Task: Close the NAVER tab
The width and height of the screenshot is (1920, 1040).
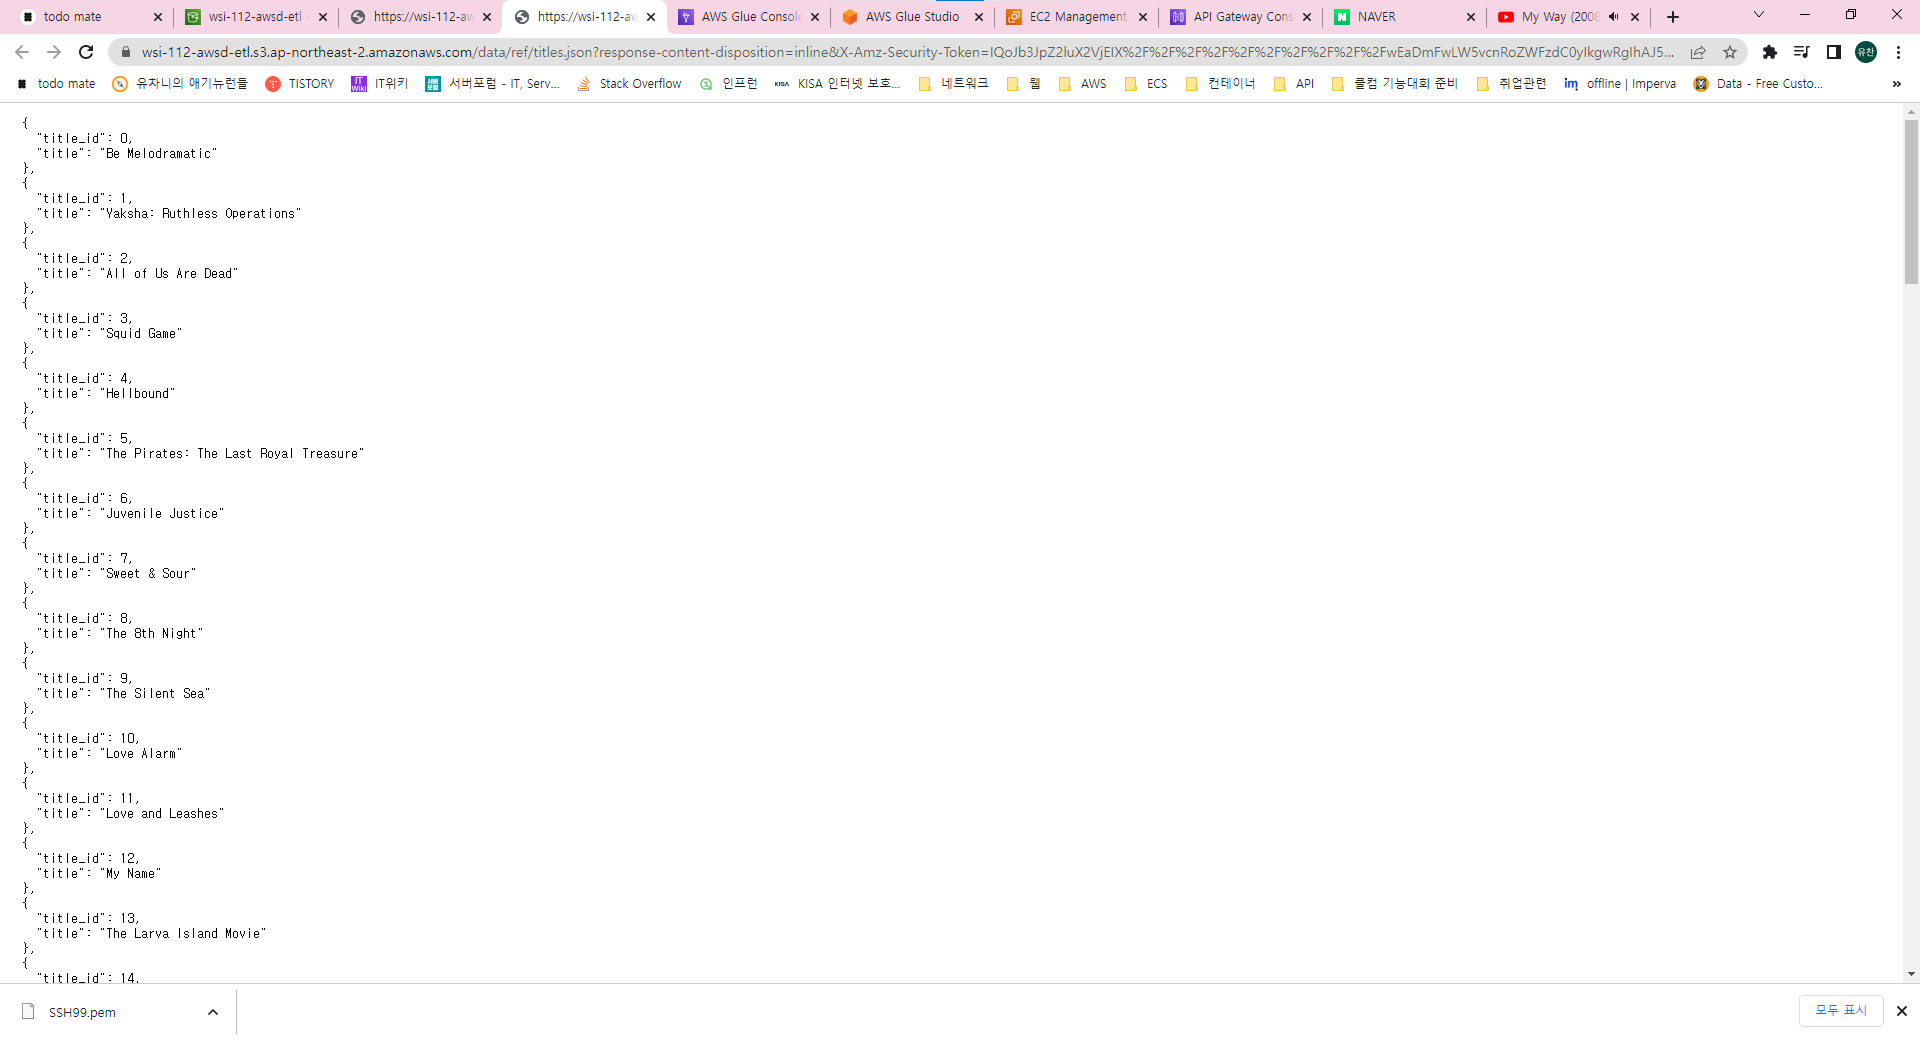Action: (1471, 17)
